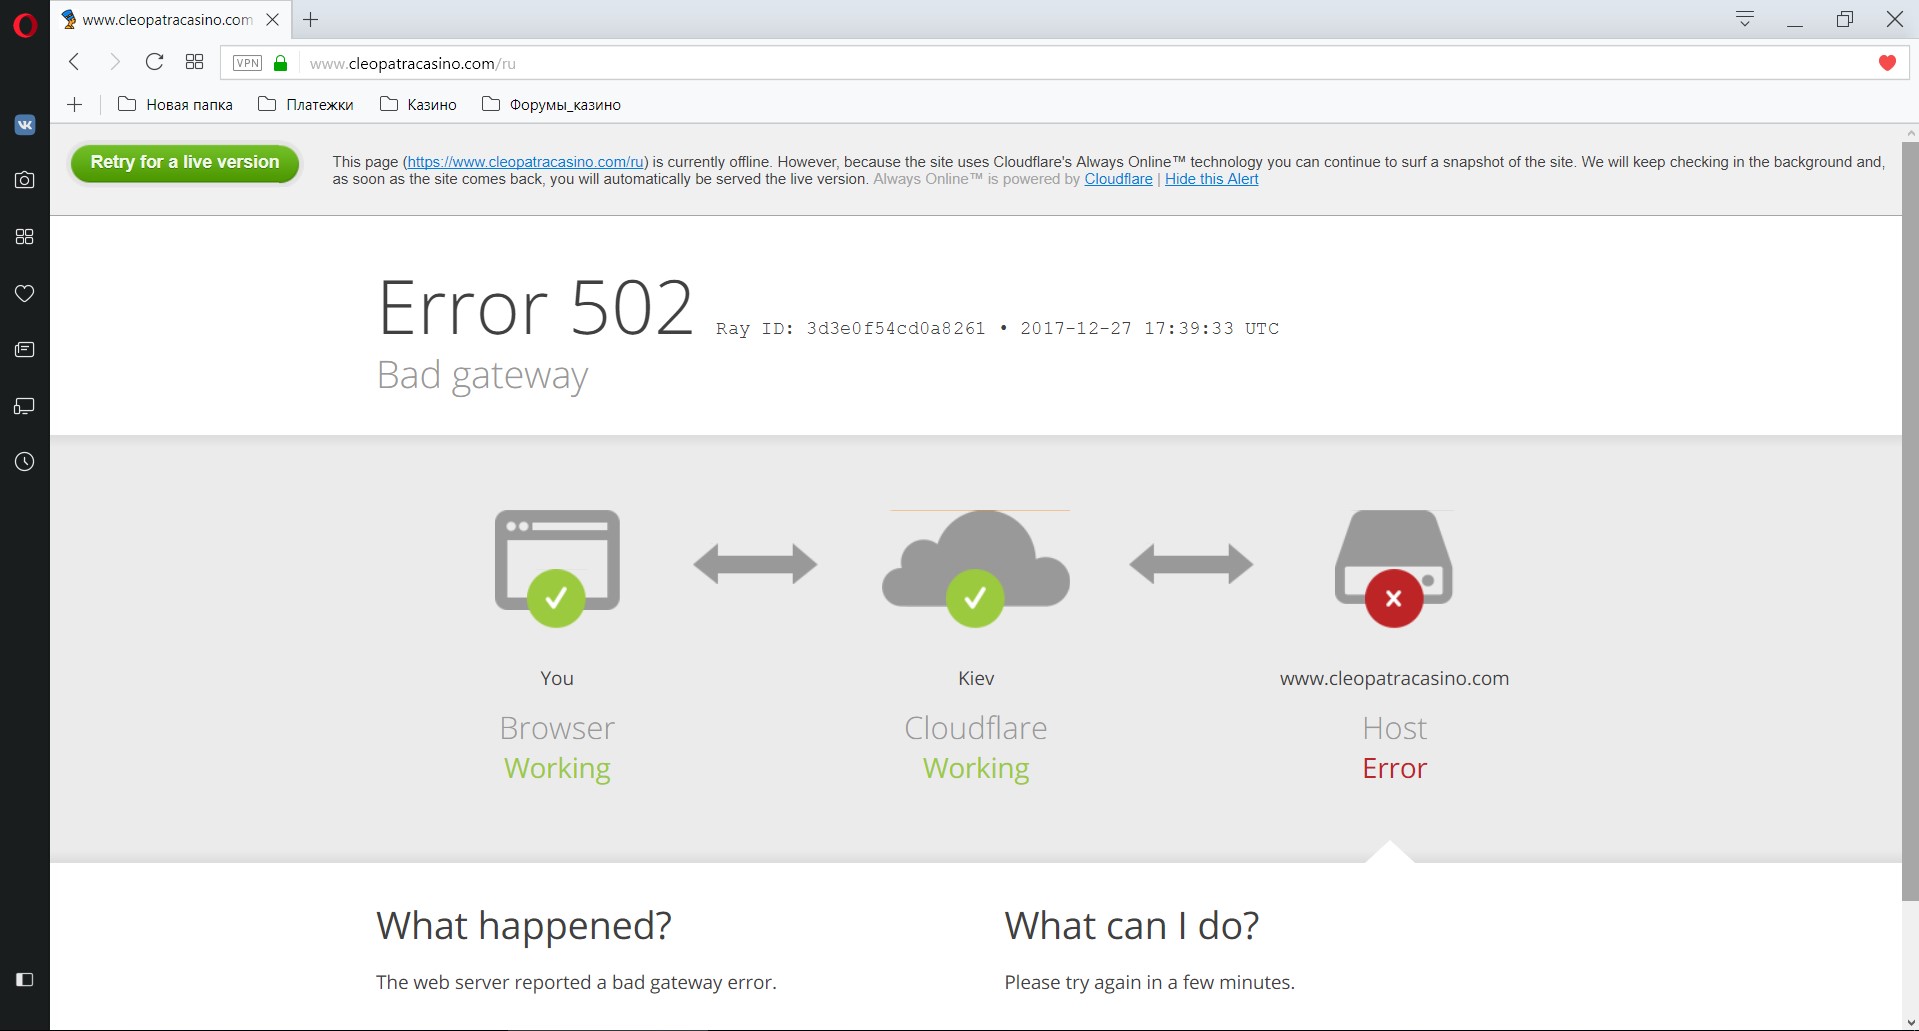Go forward to the next page
This screenshot has width=1919, height=1031.
114,62
